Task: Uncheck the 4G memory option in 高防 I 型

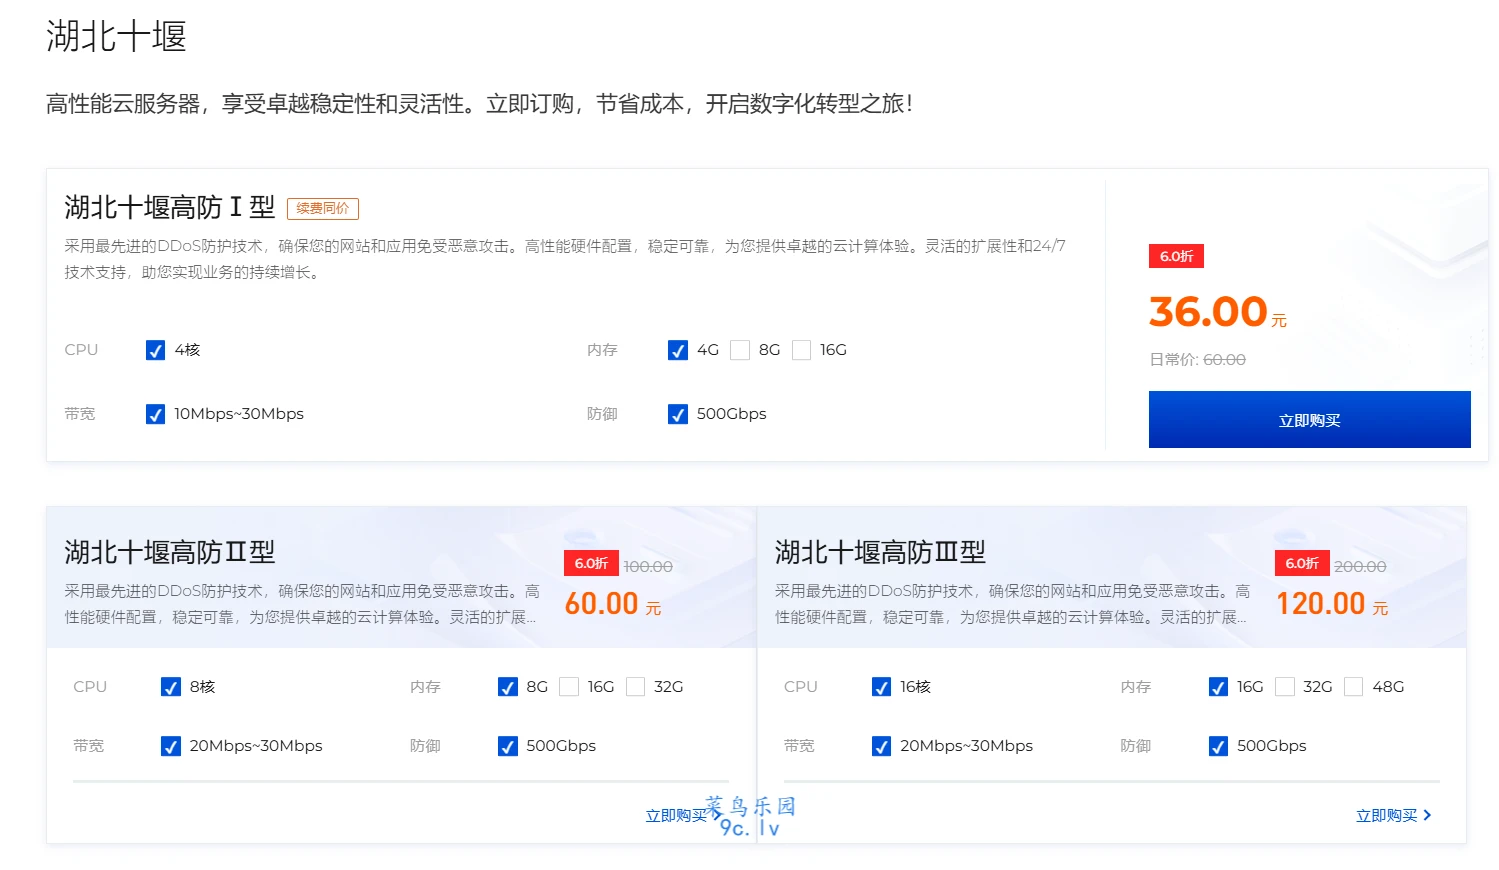Action: [678, 350]
